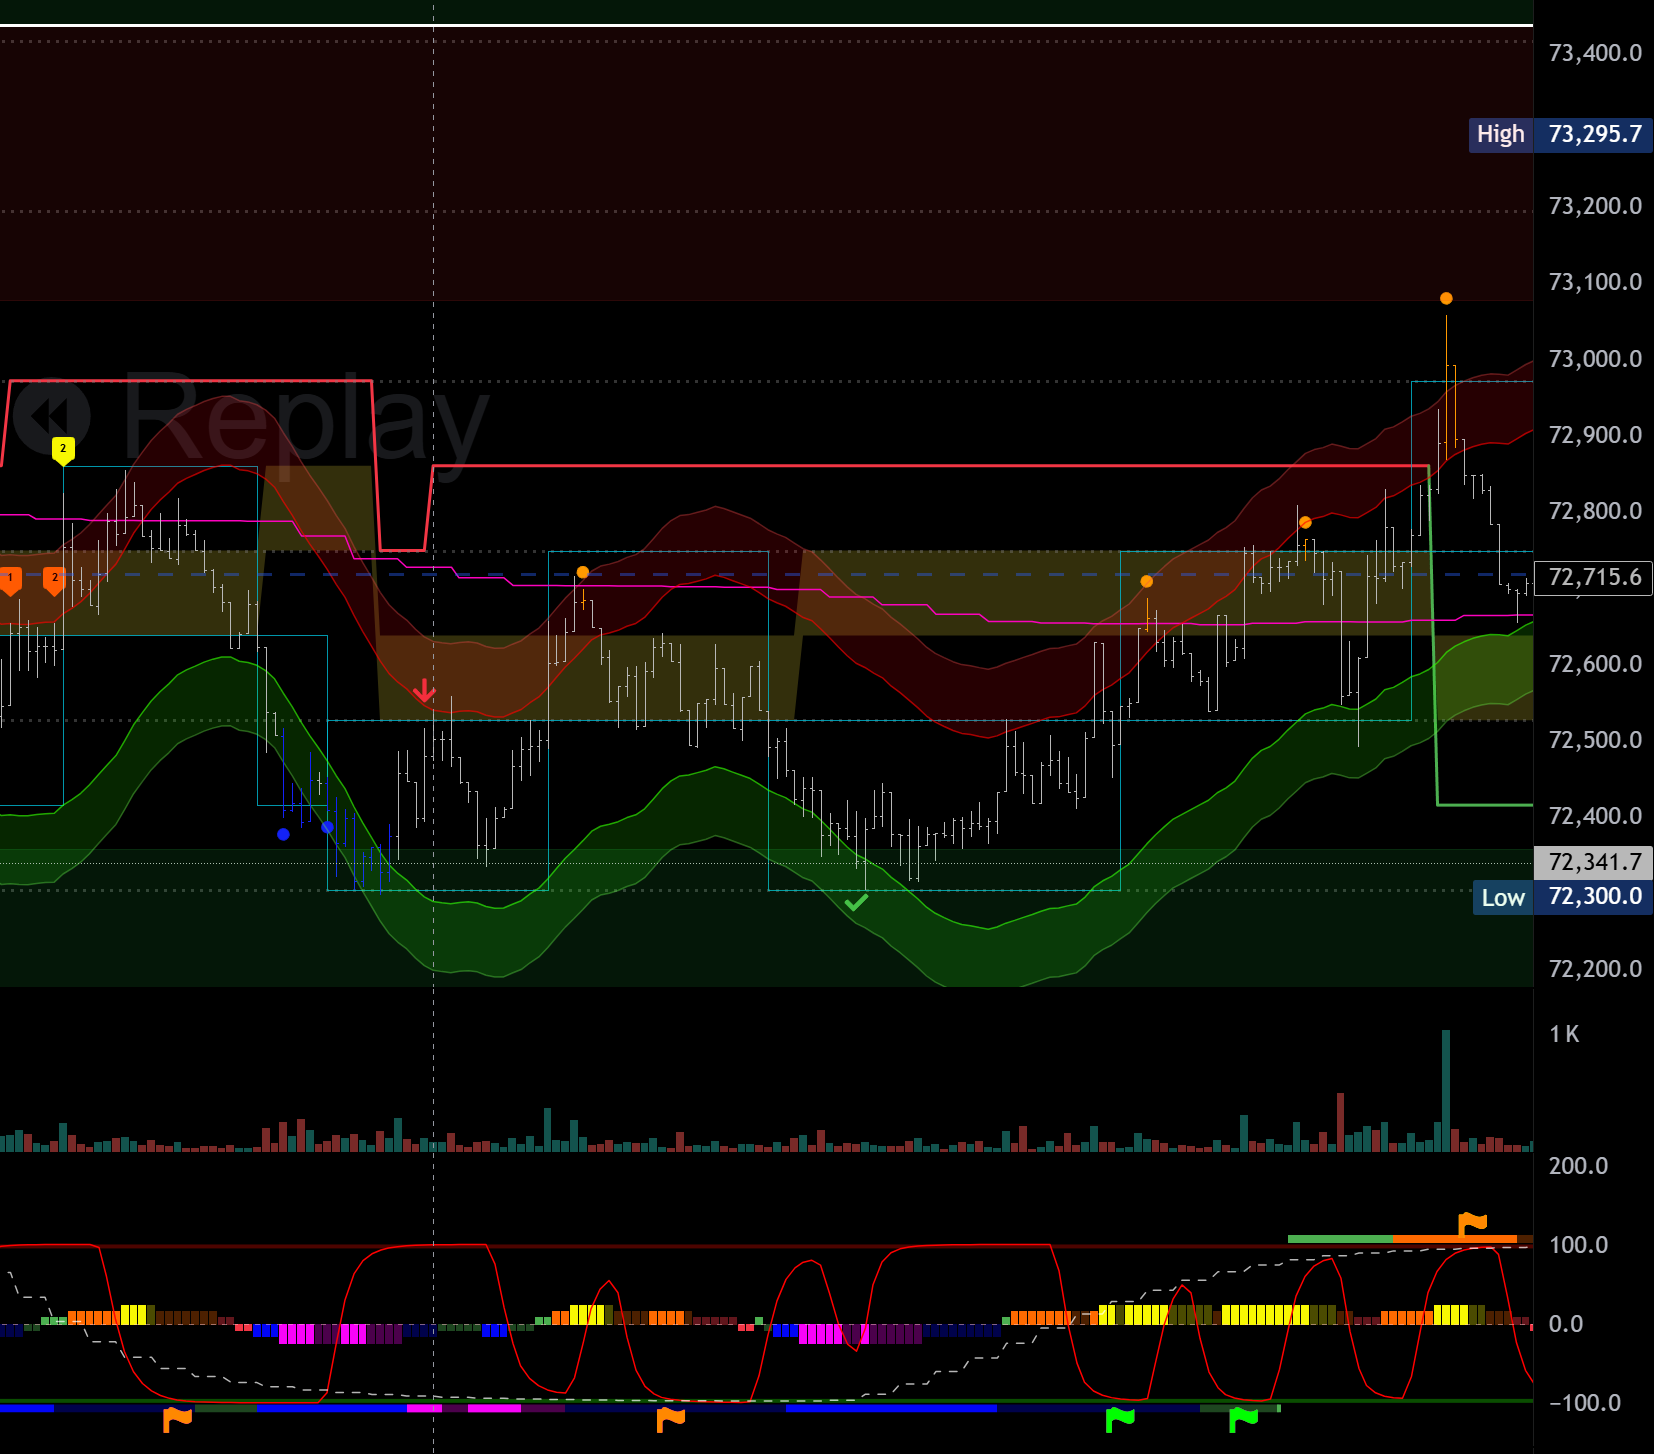The image size is (1654, 1454).
Task: Click the 73,000.0 price axis label
Action: [x=1594, y=359]
